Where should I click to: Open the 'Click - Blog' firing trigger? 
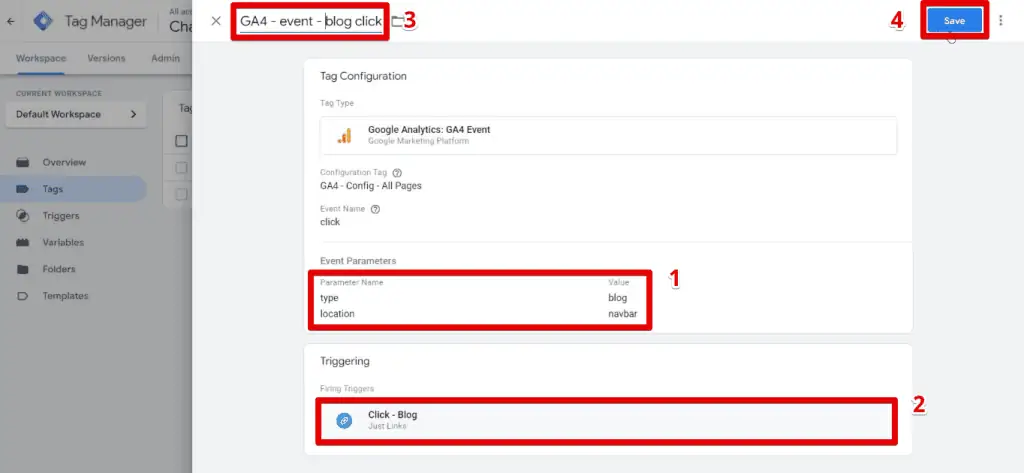click(x=607, y=421)
